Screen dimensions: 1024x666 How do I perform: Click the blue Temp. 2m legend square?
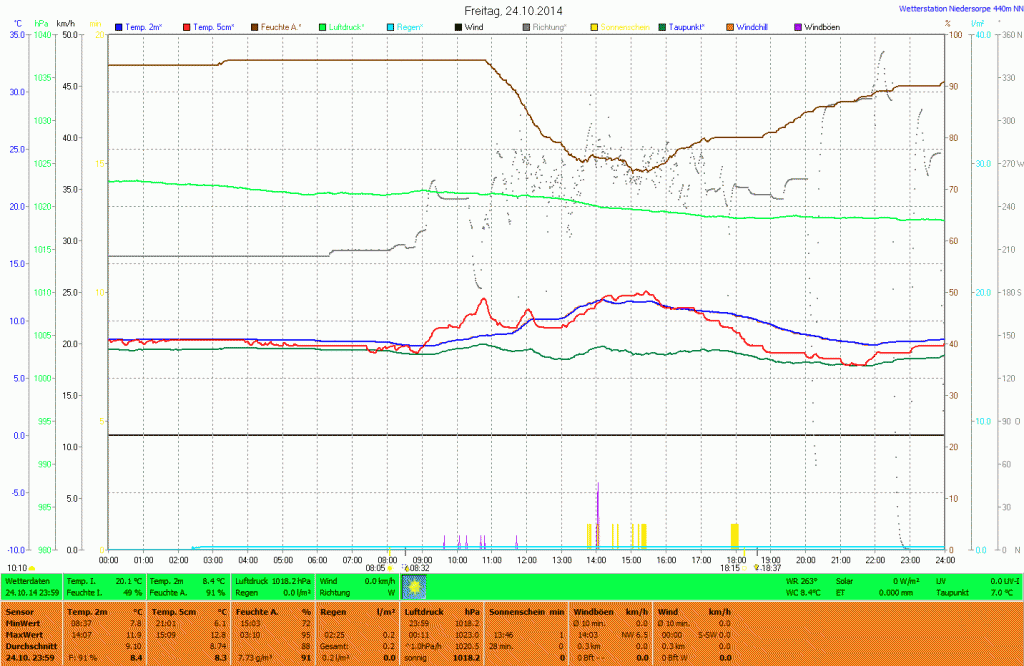(x=120, y=26)
